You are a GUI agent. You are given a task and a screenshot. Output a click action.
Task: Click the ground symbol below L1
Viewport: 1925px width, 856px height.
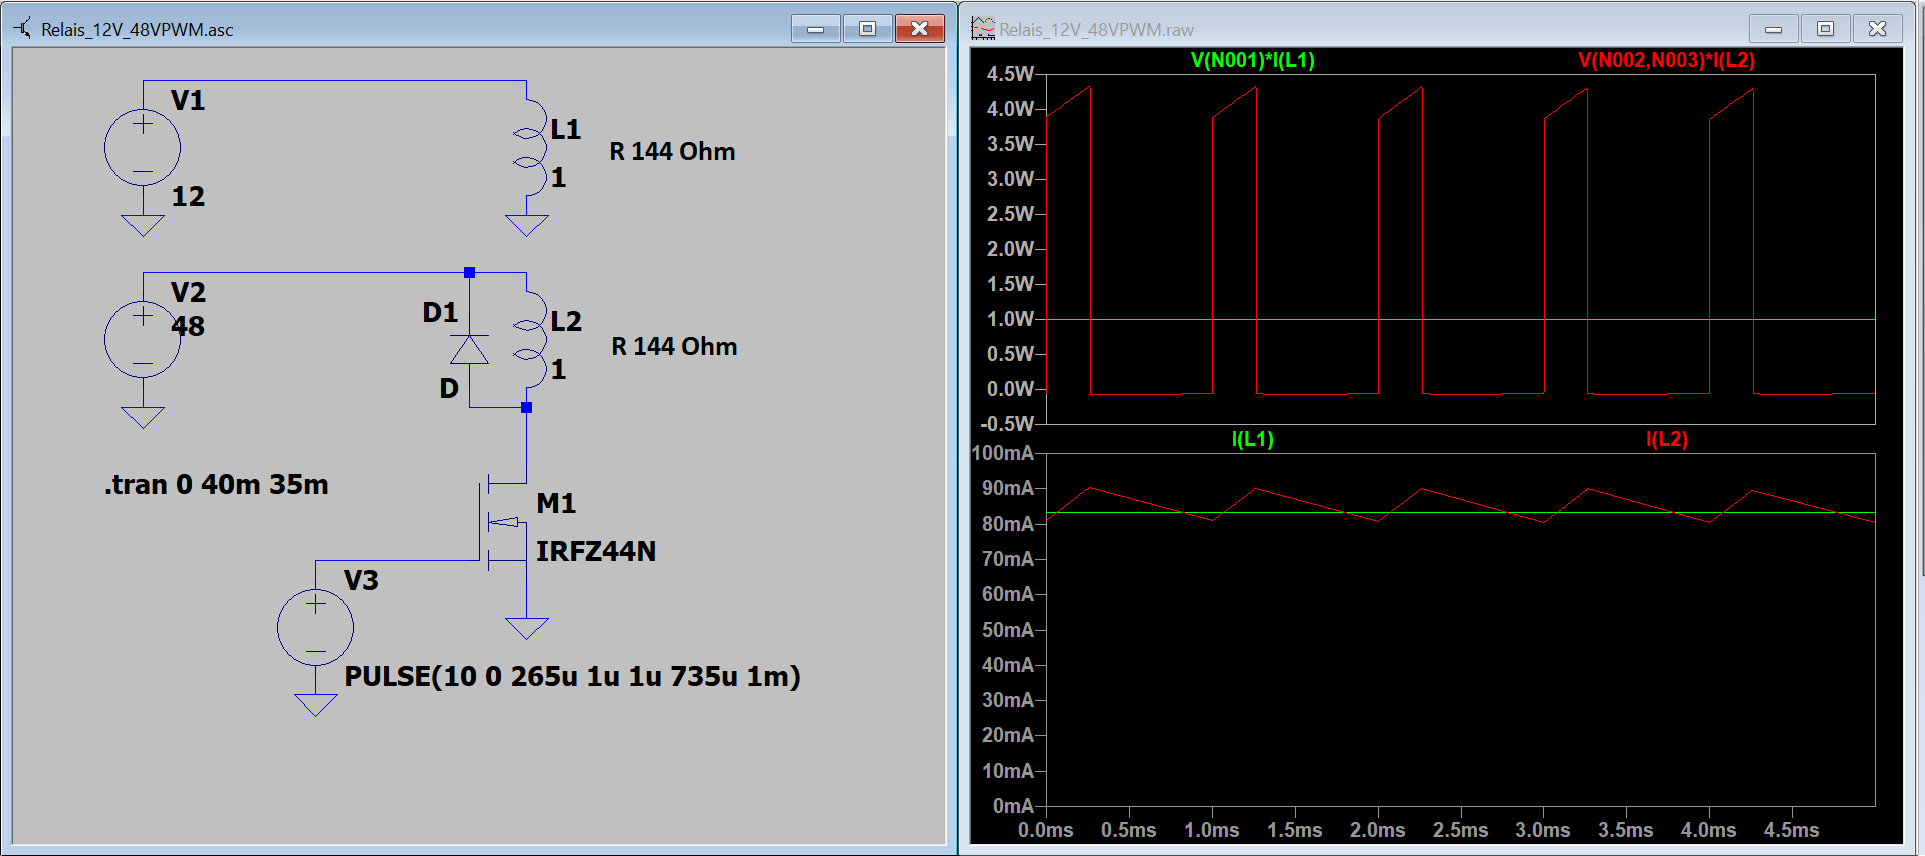click(527, 226)
